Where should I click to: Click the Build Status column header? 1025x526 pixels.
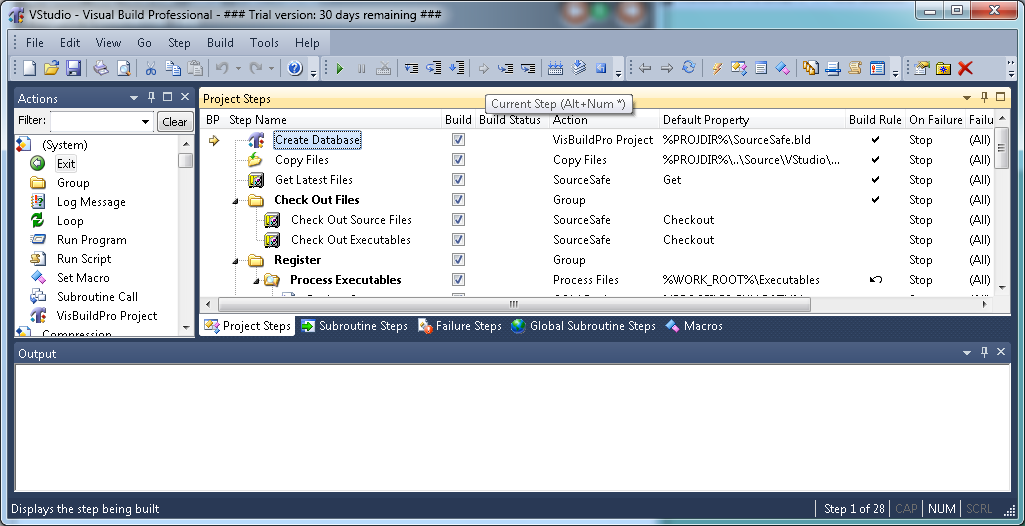(512, 120)
